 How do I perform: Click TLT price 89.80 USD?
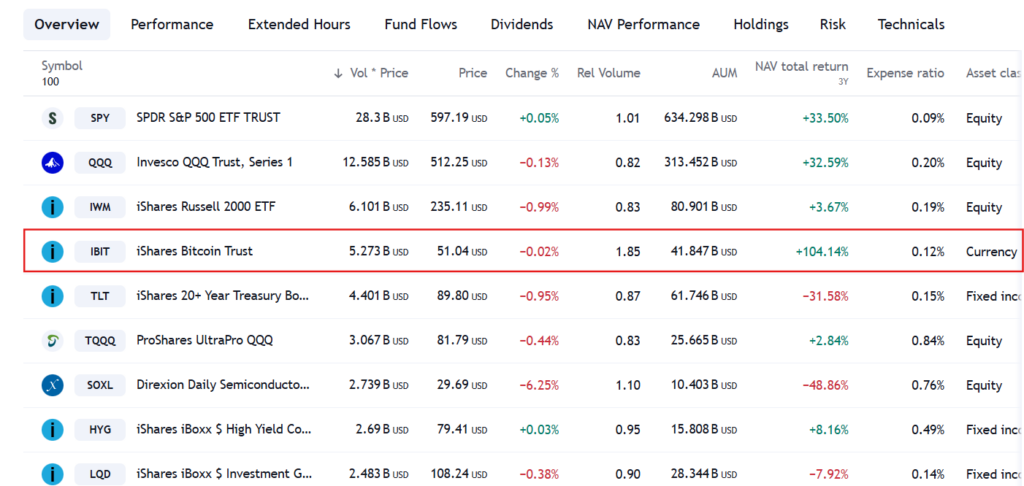462,296
